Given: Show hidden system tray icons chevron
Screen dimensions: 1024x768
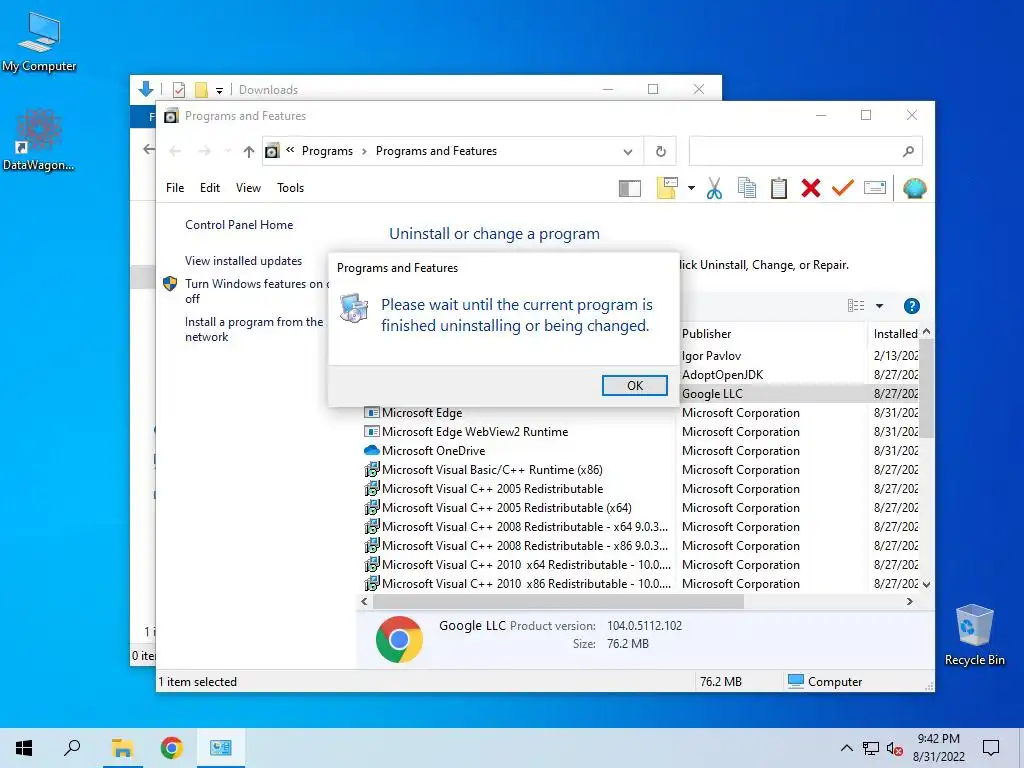Looking at the screenshot, I should coord(846,748).
